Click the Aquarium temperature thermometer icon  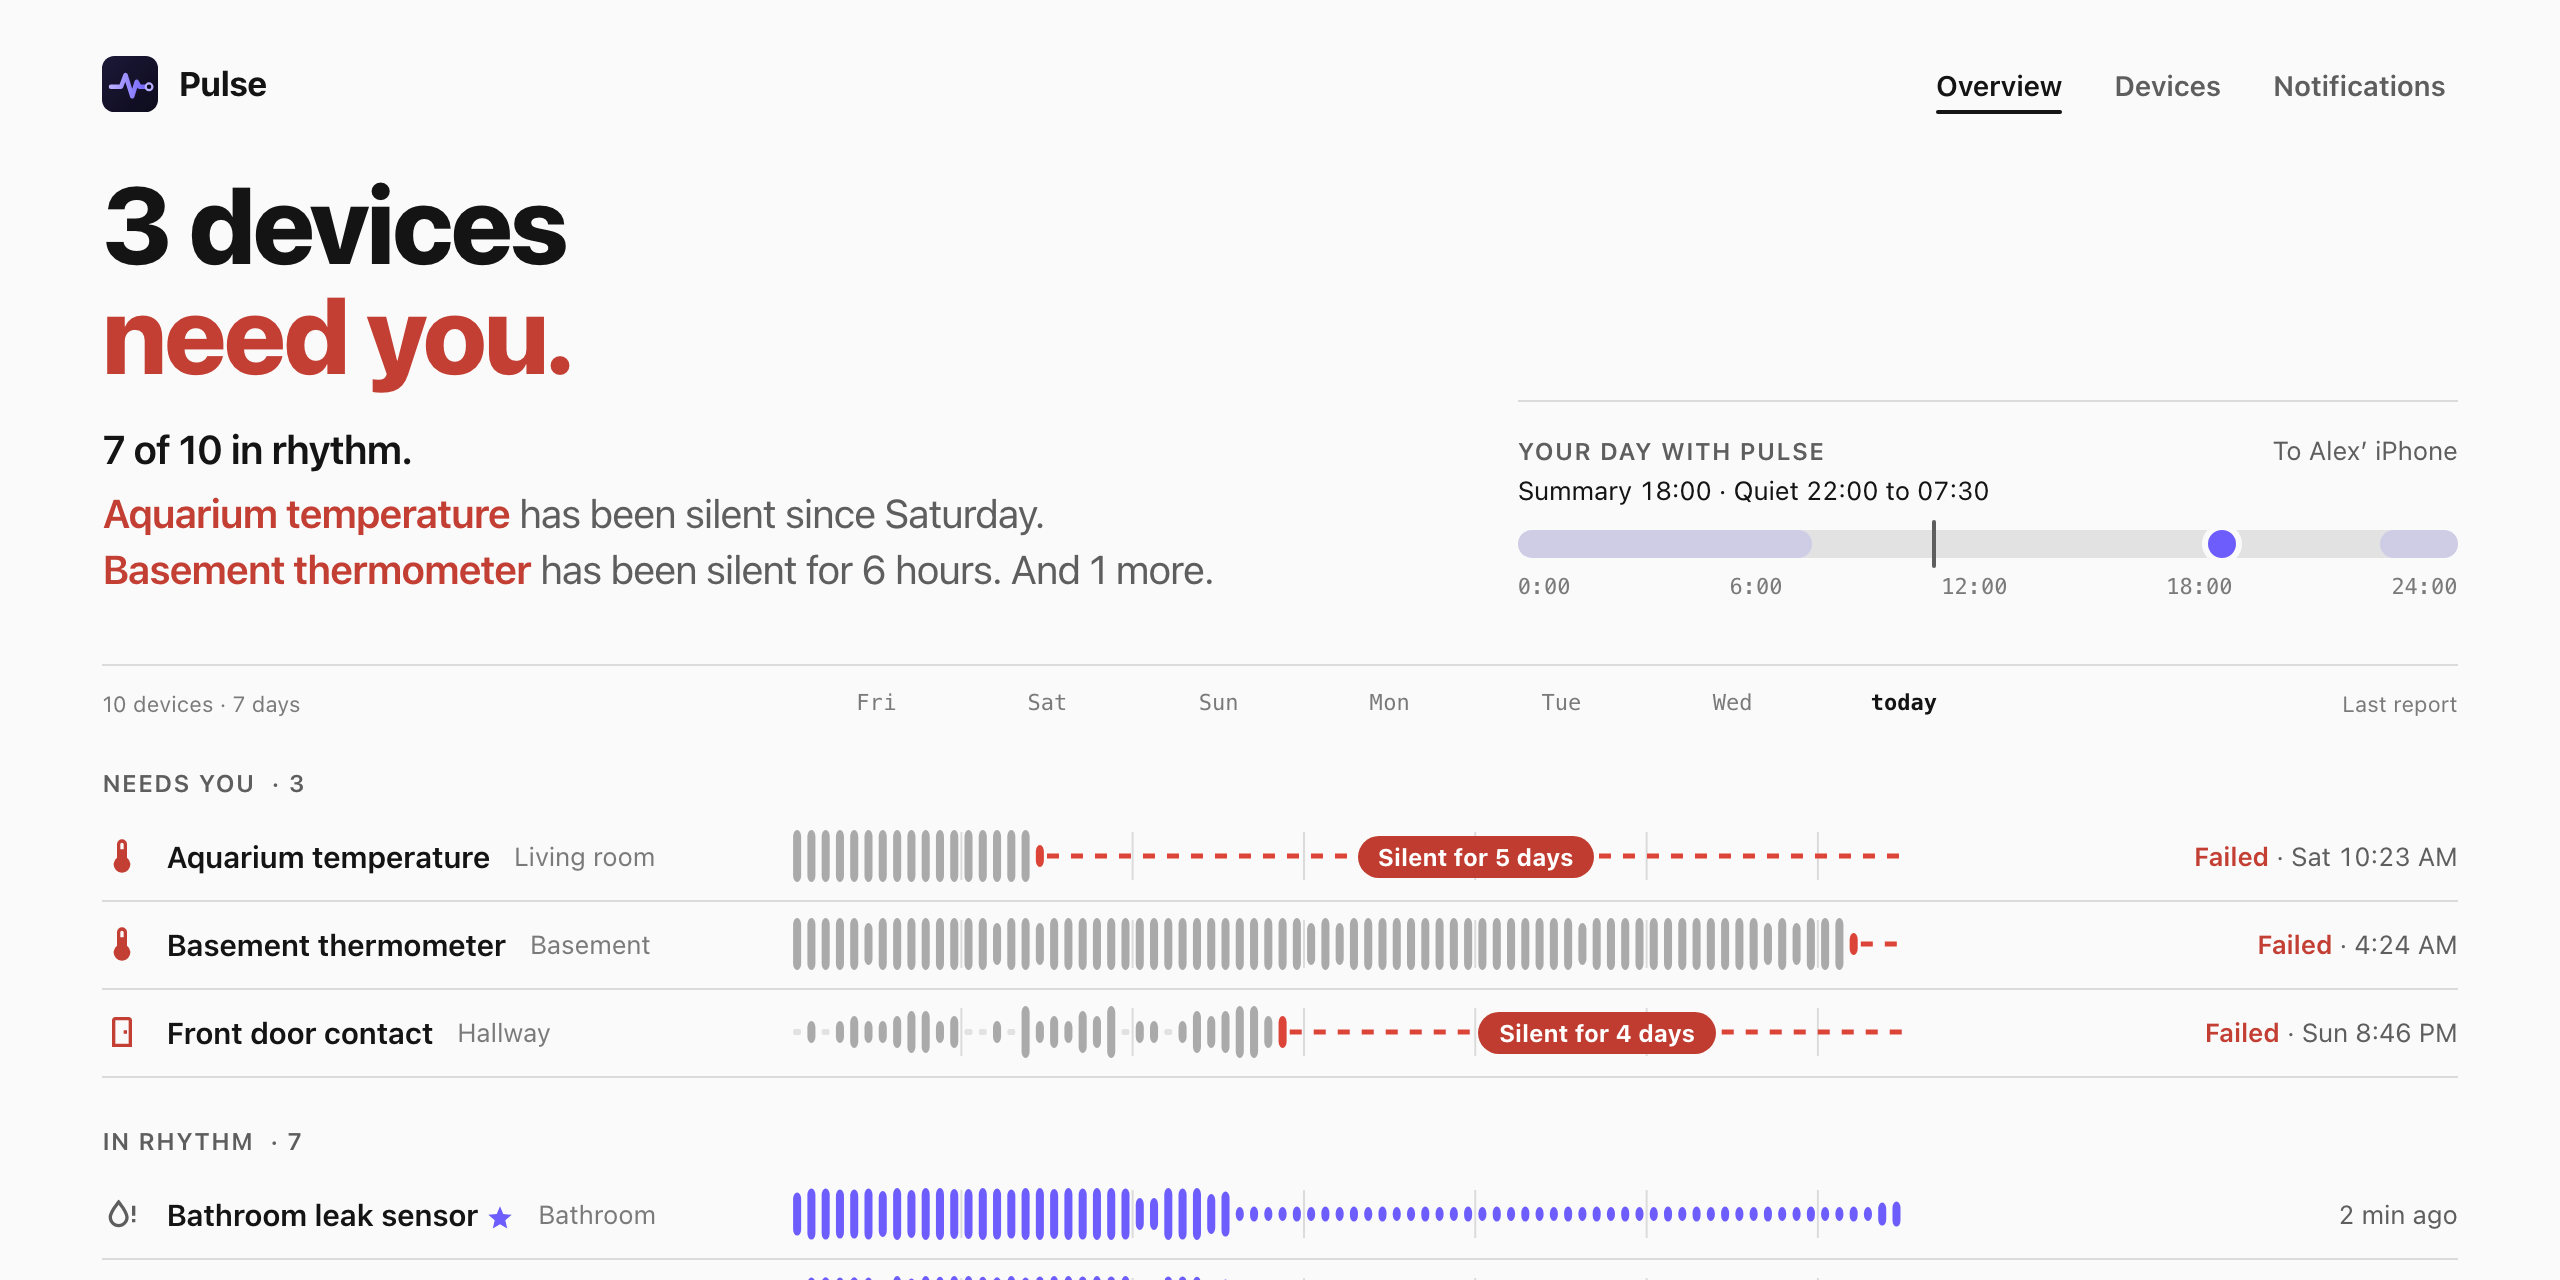[122, 856]
